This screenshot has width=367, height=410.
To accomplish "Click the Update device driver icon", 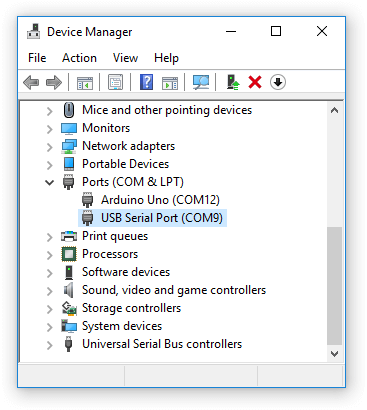I will tap(233, 82).
